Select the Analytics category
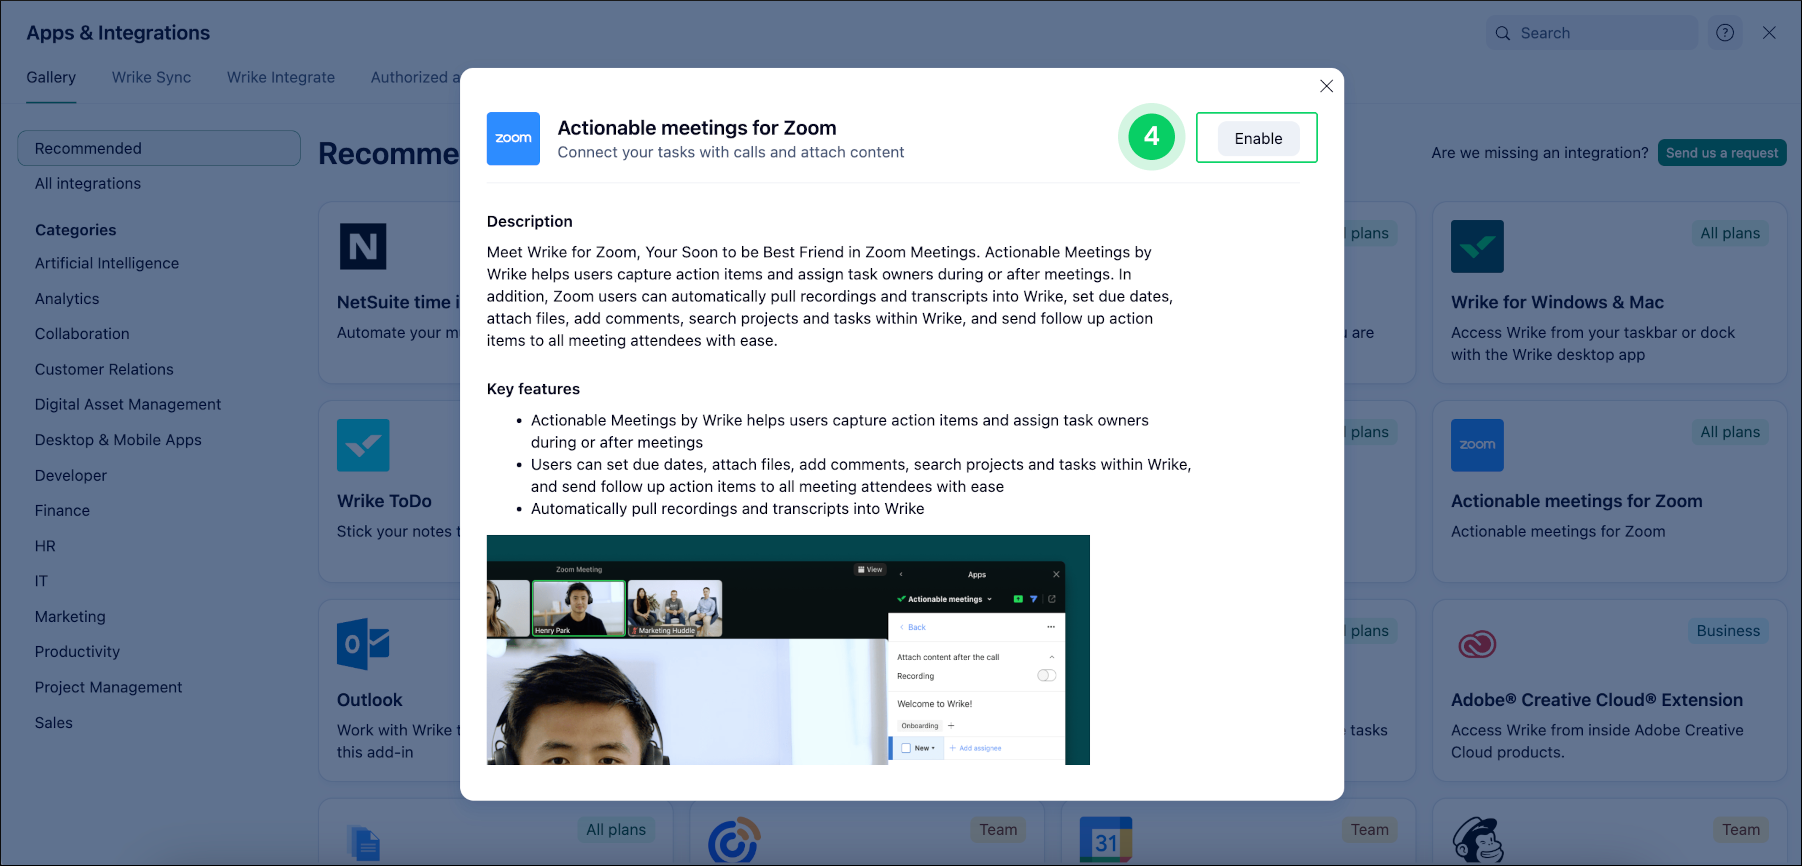Image resolution: width=1802 pixels, height=866 pixels. 67,299
